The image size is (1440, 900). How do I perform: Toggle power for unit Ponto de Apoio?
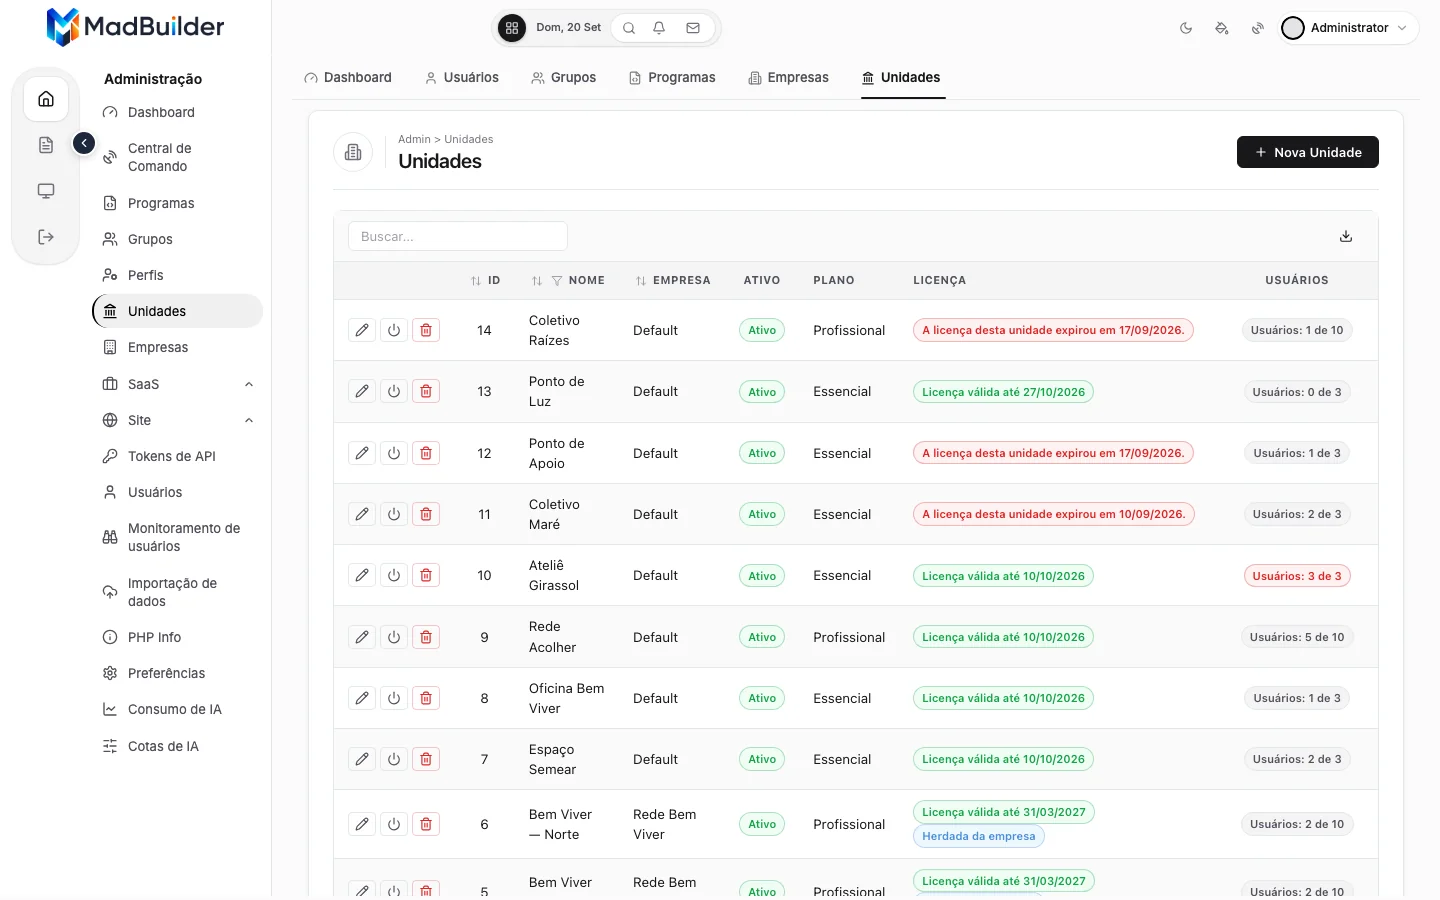(394, 453)
